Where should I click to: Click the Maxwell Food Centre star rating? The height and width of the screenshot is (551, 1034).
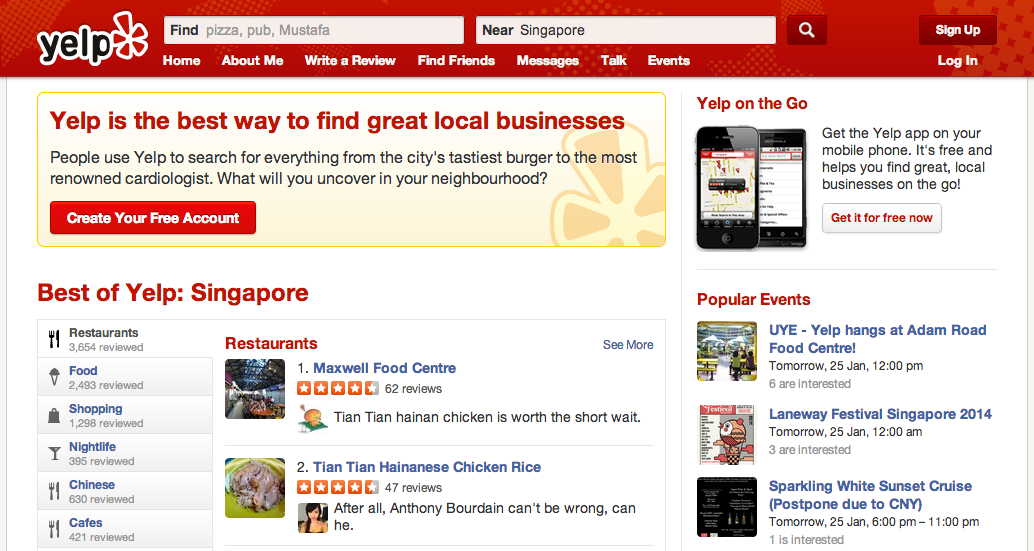338,388
